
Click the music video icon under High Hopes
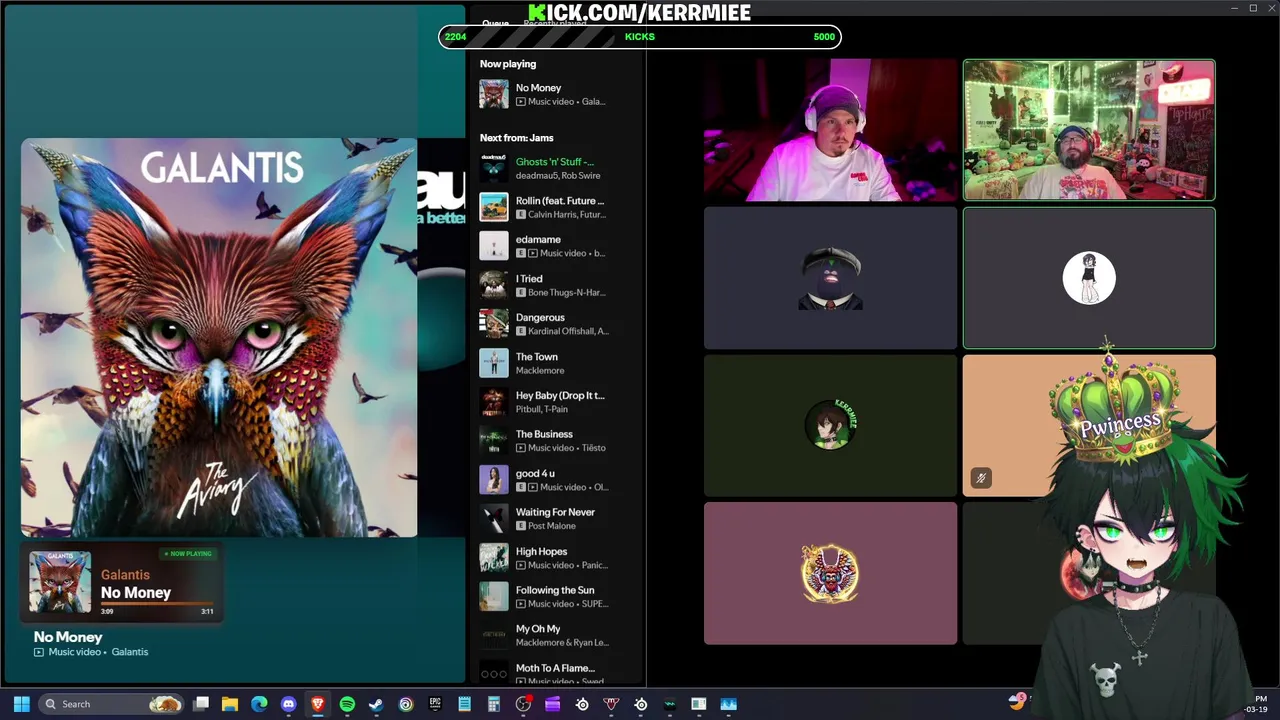(521, 565)
